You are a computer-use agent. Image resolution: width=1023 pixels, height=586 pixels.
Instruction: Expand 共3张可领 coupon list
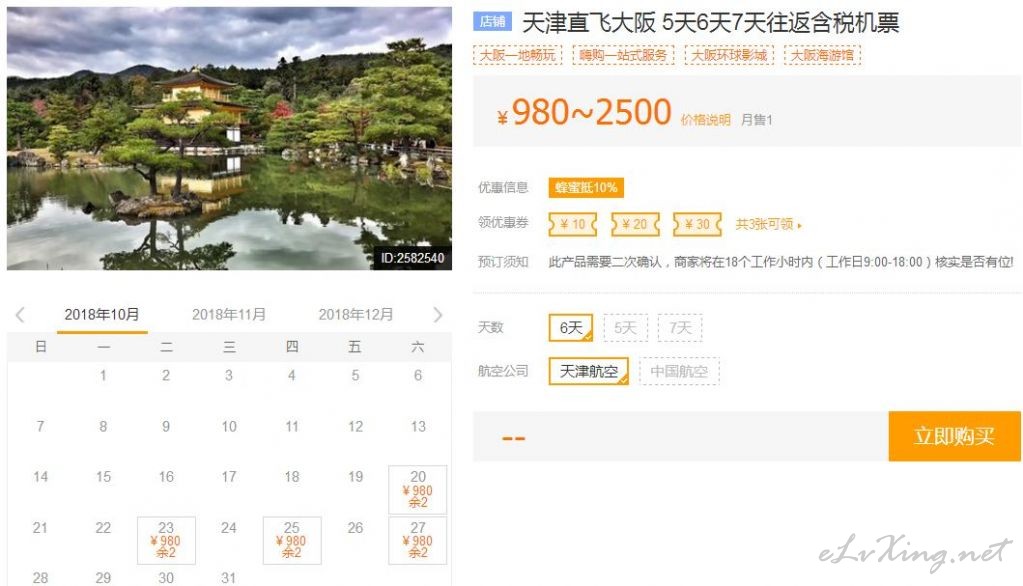tap(768, 224)
